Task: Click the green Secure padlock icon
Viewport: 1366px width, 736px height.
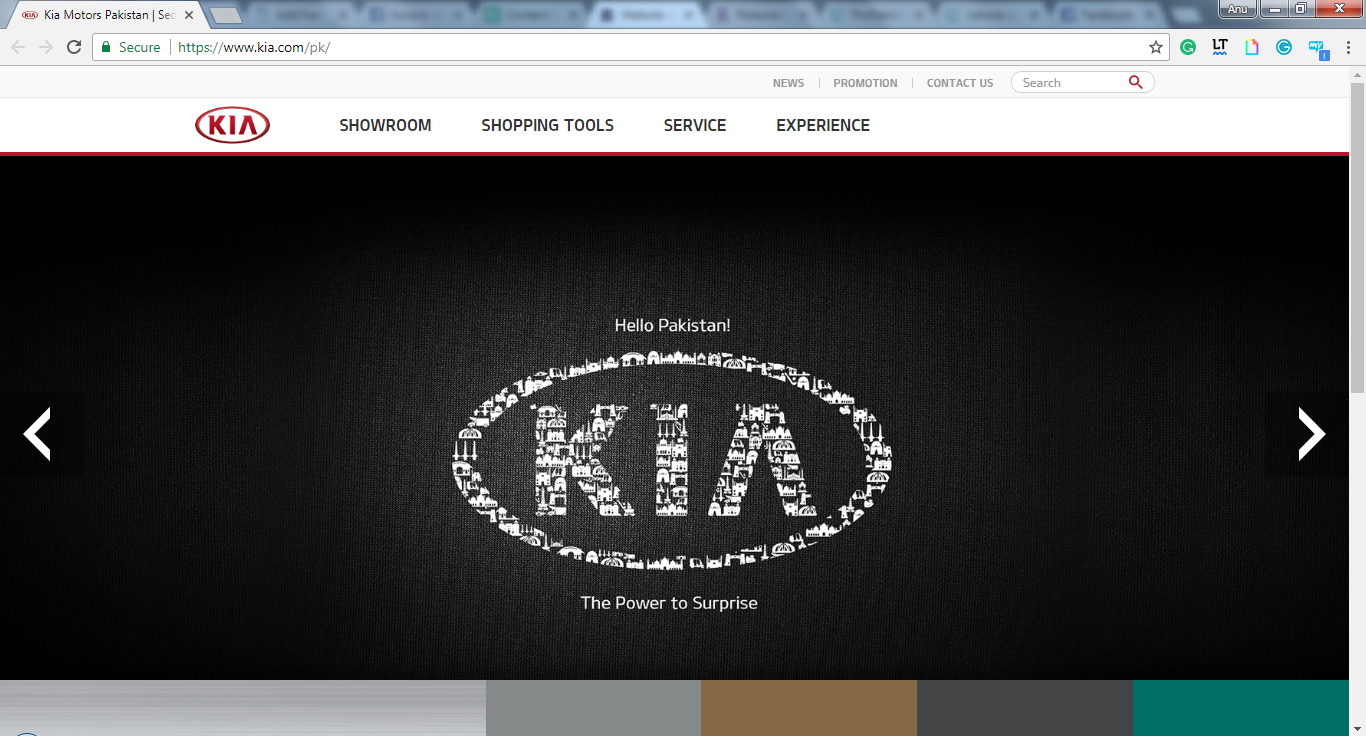Action: click(x=106, y=47)
